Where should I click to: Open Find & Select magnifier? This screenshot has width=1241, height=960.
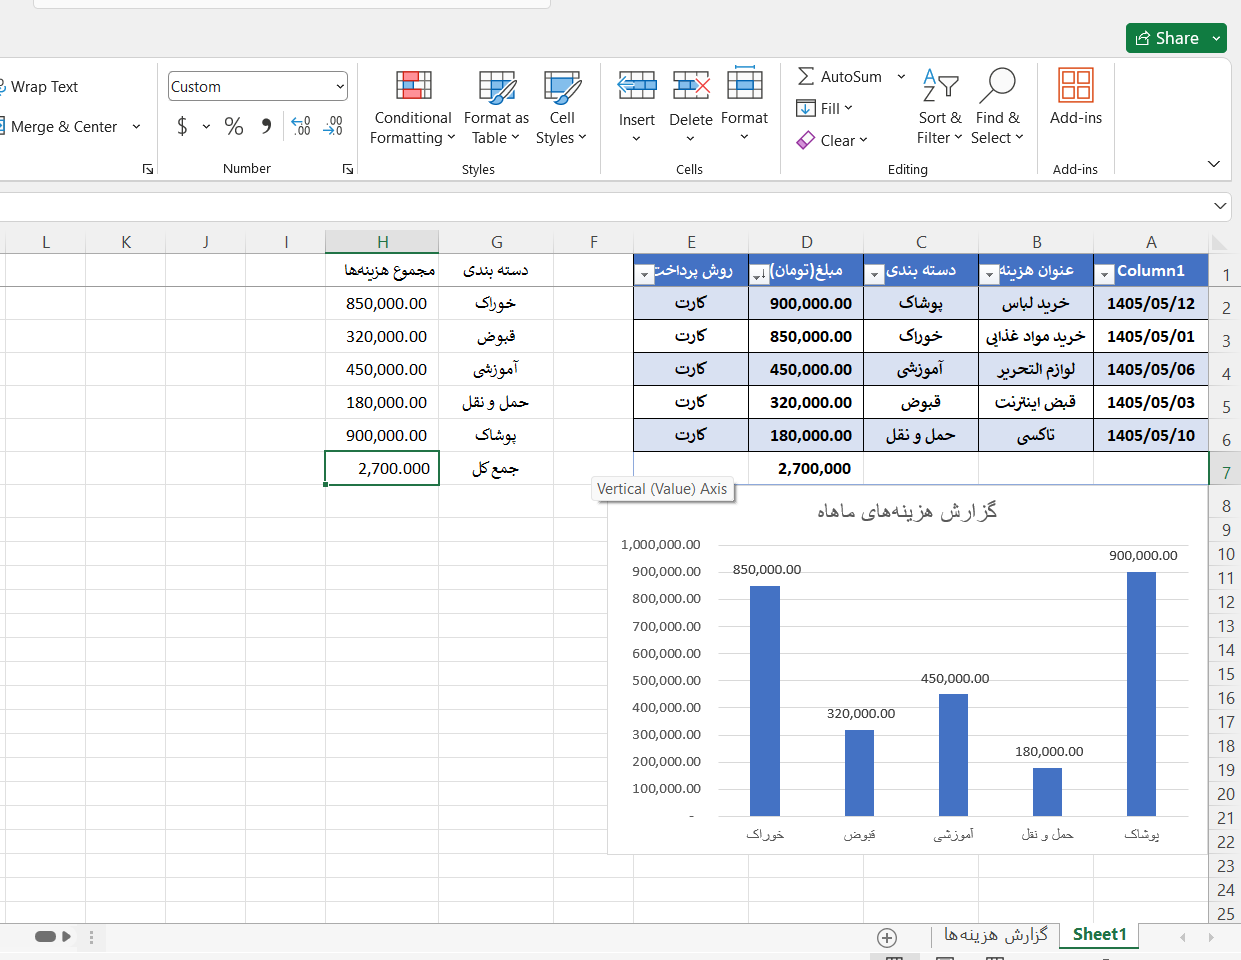pos(997,108)
